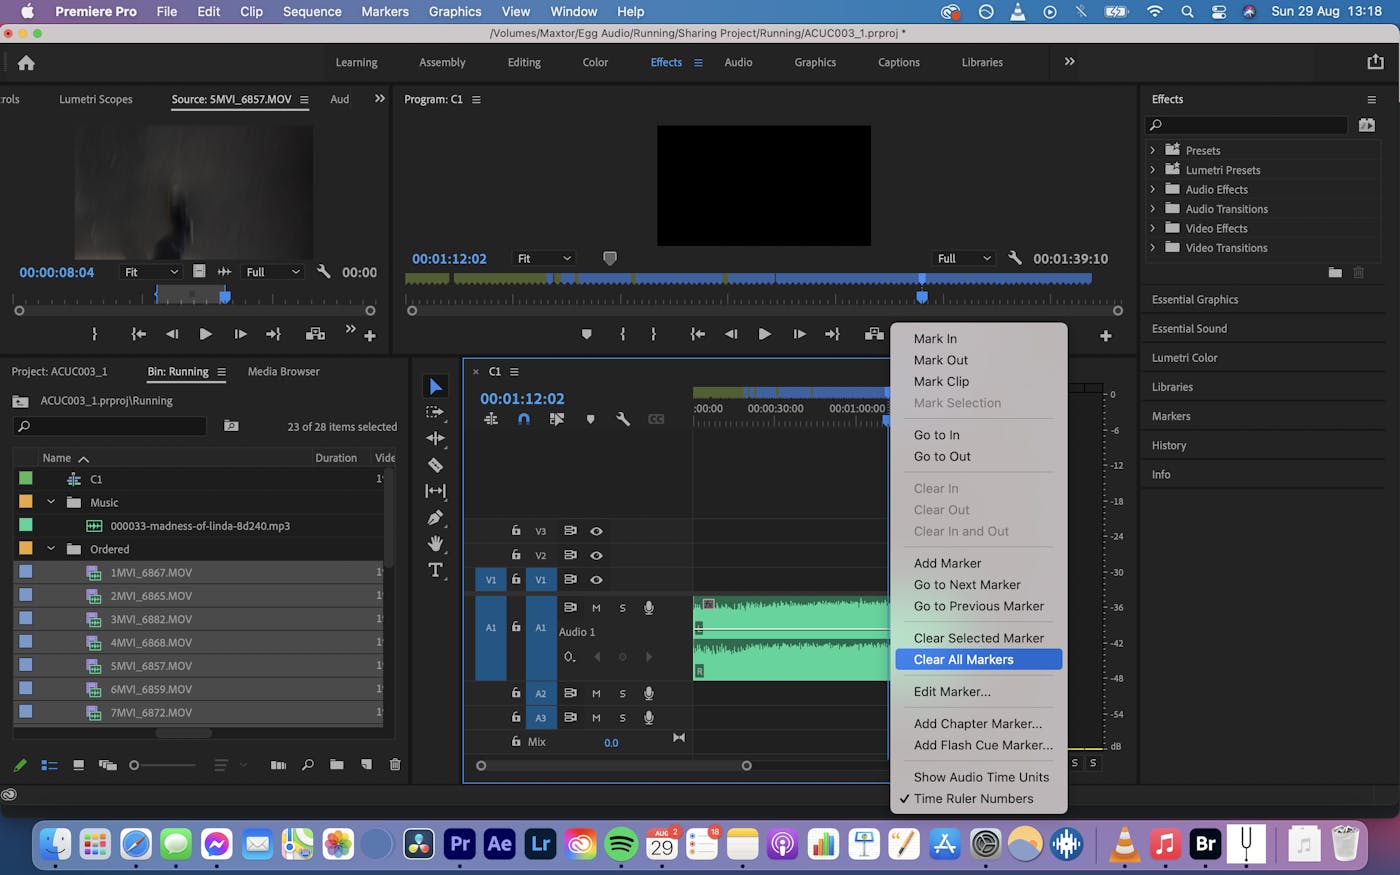The width and height of the screenshot is (1400, 875).
Task: Select the Type tool
Action: point(435,570)
